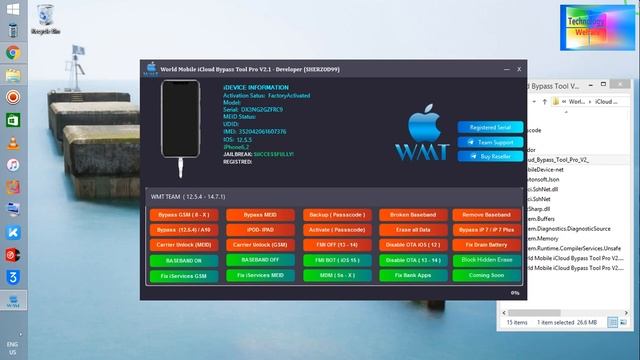Viewport: 640px width, 360px height.
Task: Open Google Chrome from the taskbar
Action: click(x=13, y=53)
